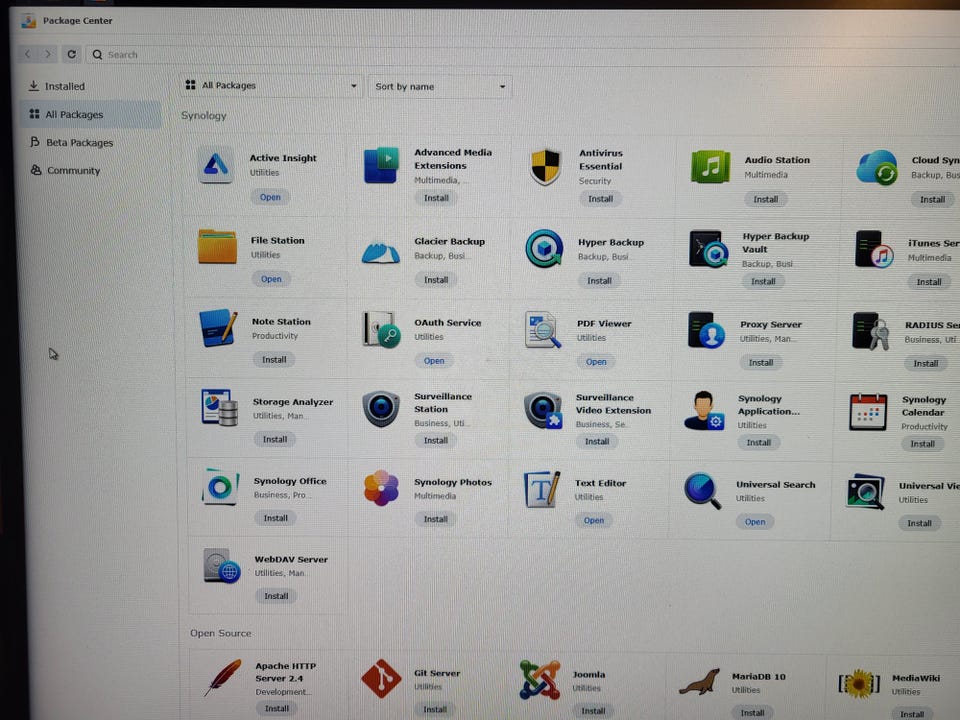Viewport: 960px width, 720px height.
Task: Install WebDAV Server
Action: point(276,596)
